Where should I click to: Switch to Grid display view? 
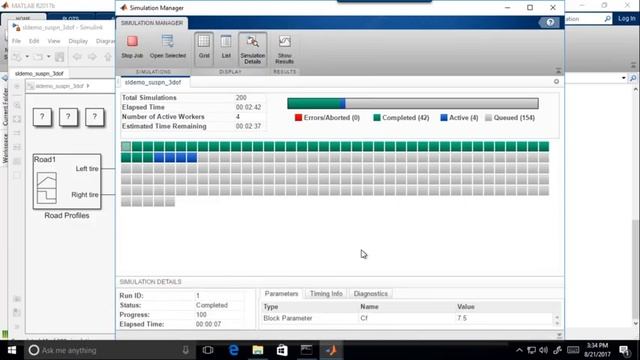coord(204,49)
